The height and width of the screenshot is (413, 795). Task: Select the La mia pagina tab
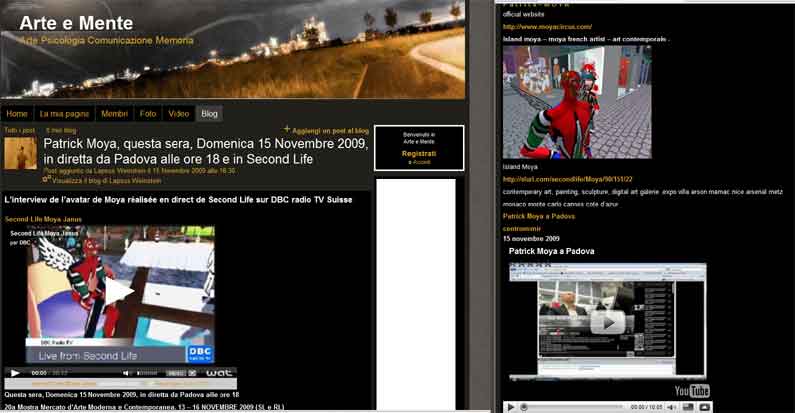pos(64,114)
